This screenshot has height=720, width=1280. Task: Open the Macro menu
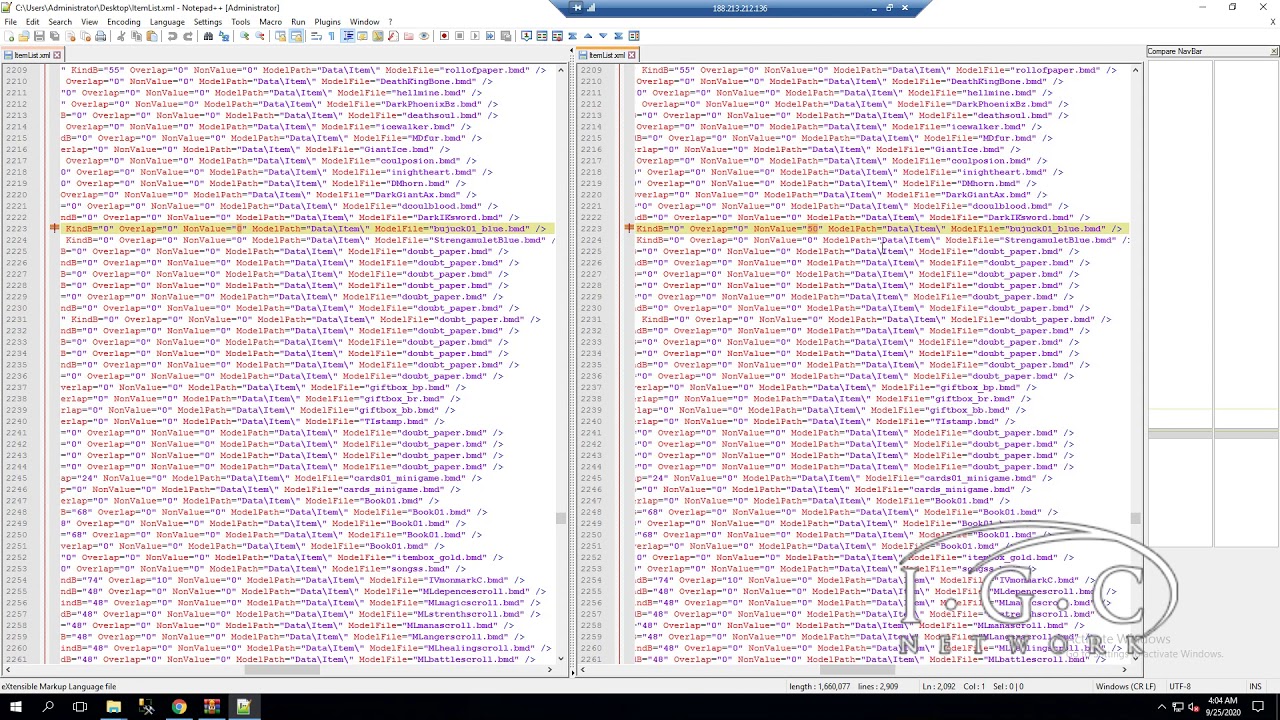(x=270, y=22)
